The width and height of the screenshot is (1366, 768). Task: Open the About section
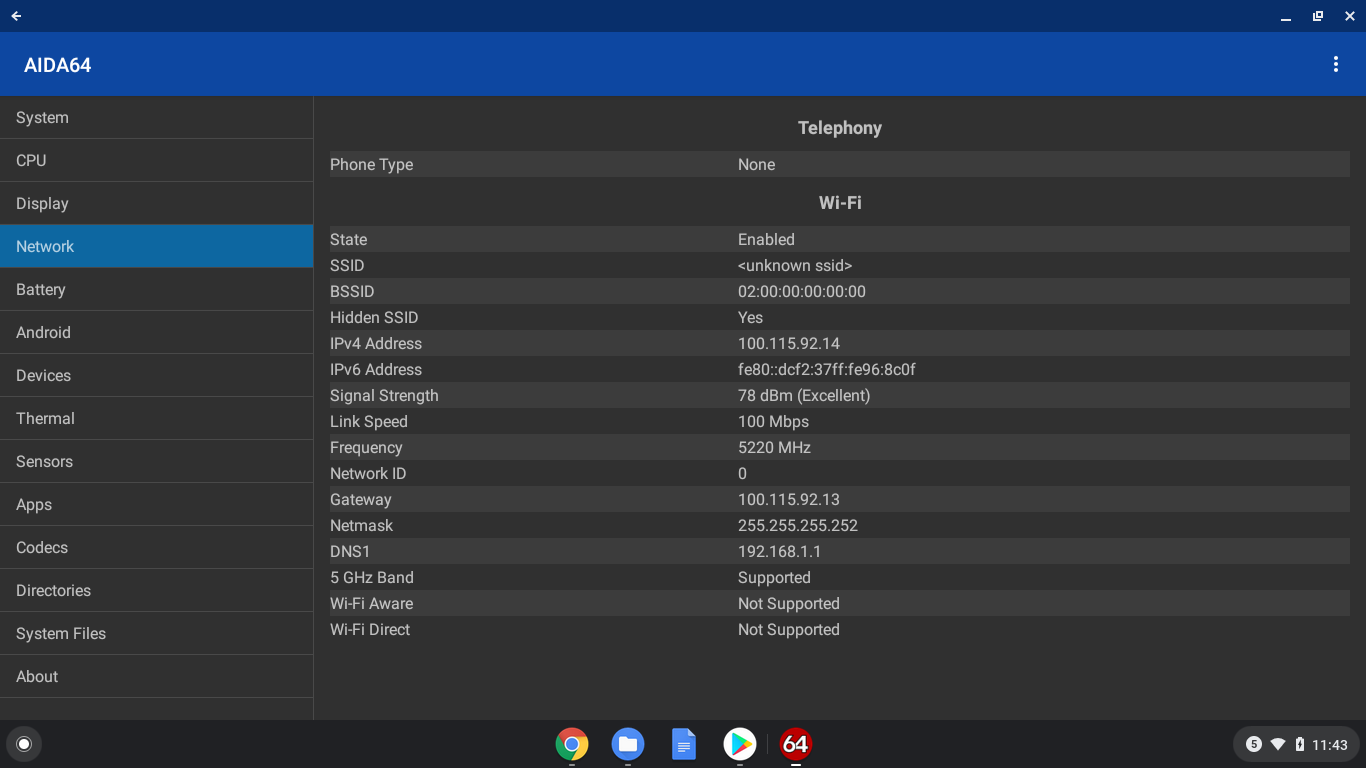(x=157, y=676)
